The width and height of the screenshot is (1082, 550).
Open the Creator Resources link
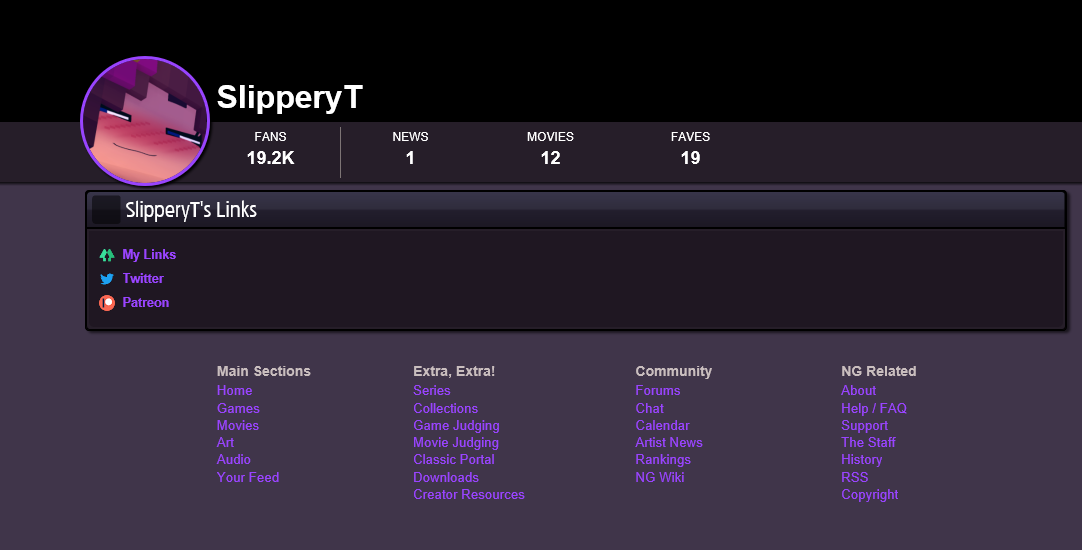pyautogui.click(x=468, y=494)
